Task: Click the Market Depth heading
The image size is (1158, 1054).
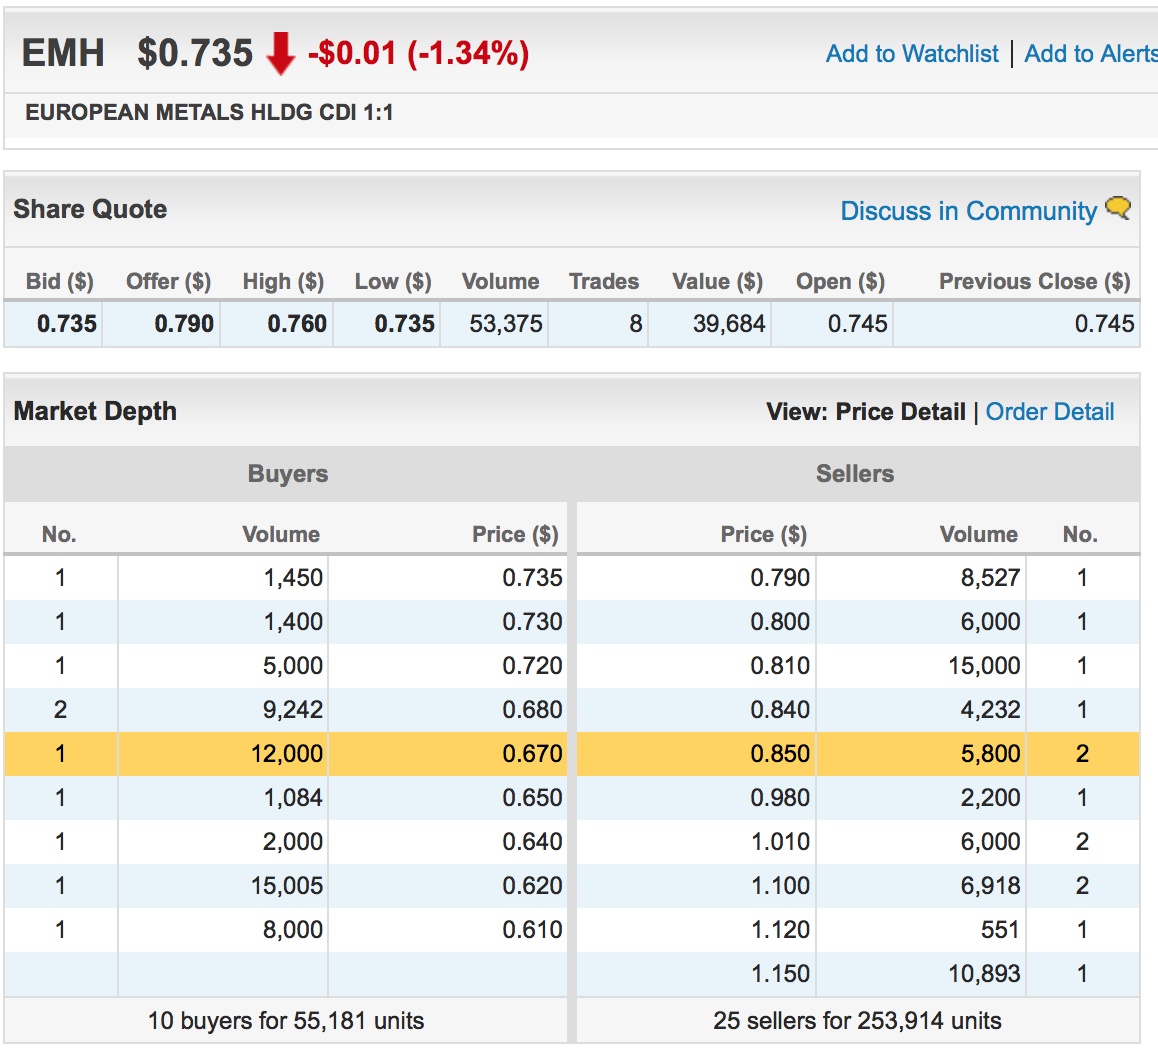Action: [x=95, y=411]
